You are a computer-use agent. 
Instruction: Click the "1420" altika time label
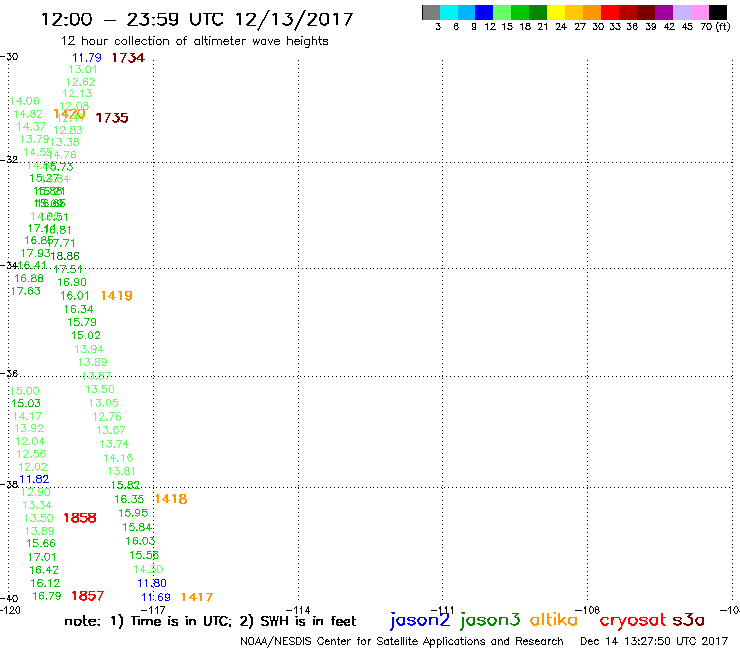pyautogui.click(x=69, y=114)
